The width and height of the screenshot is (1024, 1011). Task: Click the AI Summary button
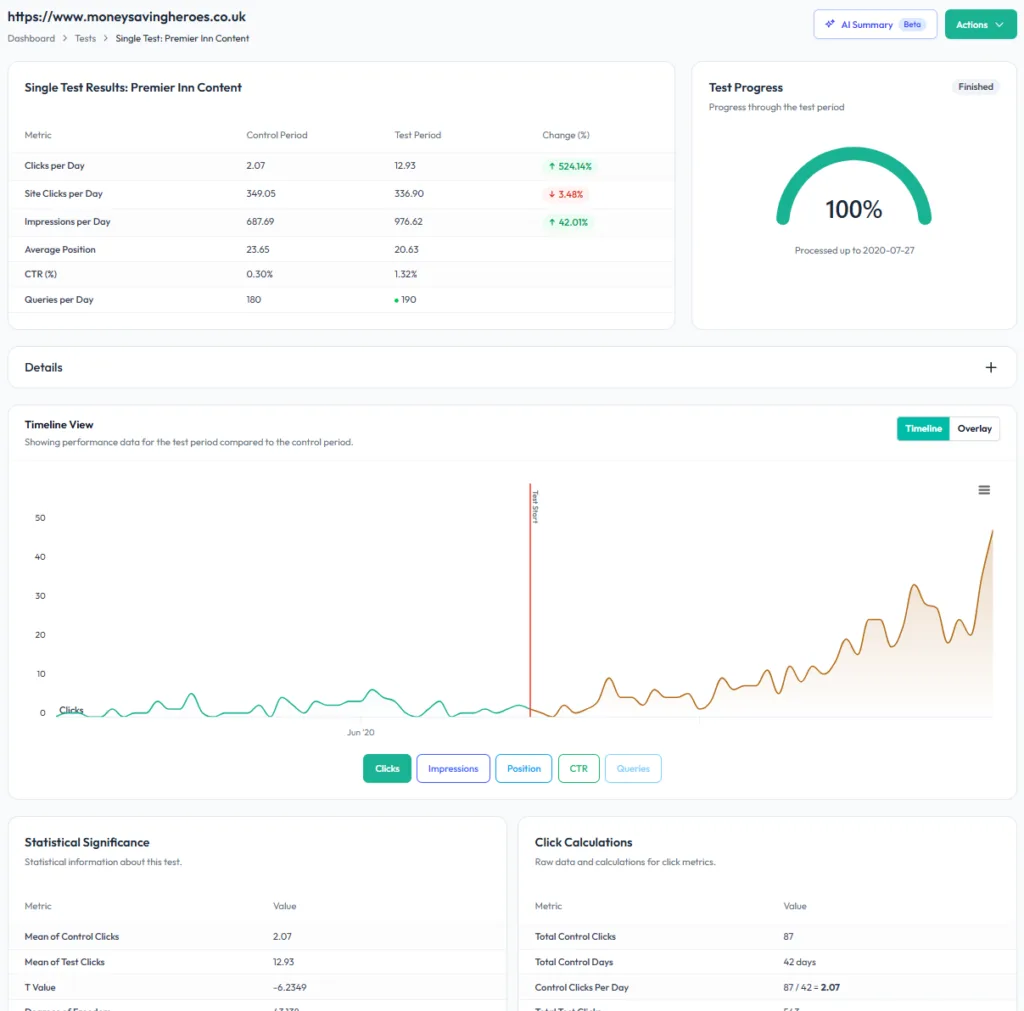pos(874,24)
